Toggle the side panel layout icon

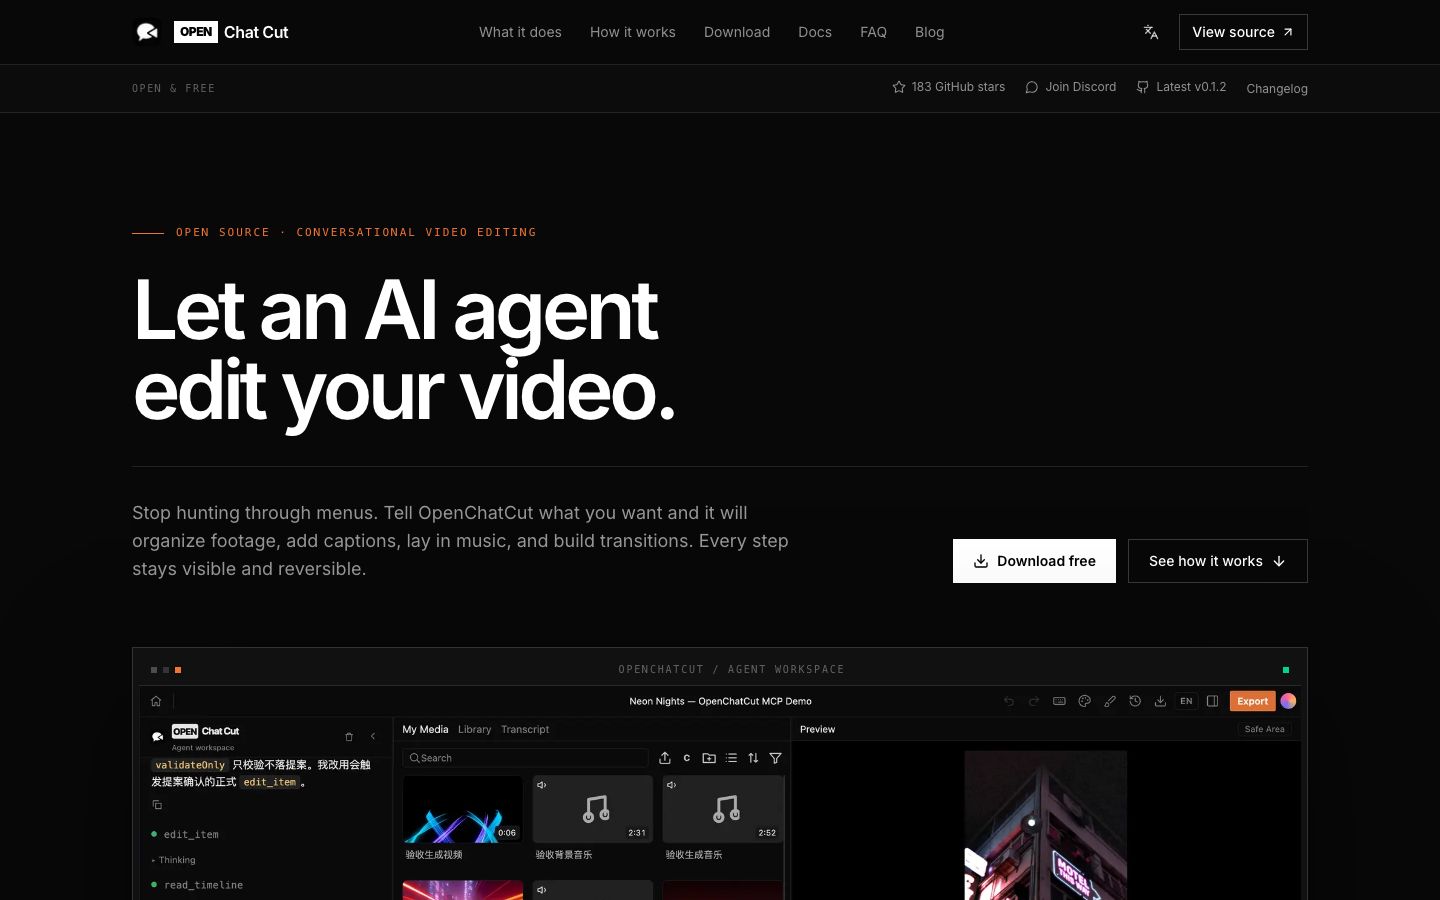1212,701
